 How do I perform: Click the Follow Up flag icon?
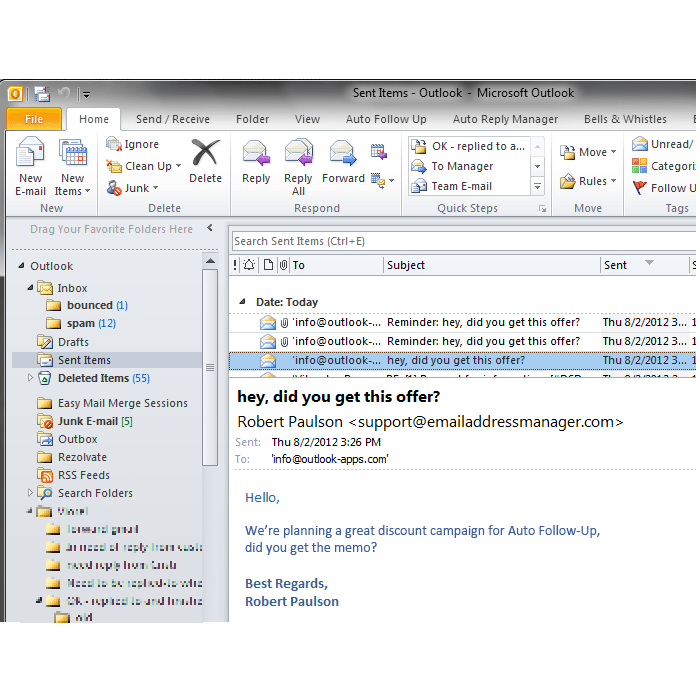click(x=639, y=188)
